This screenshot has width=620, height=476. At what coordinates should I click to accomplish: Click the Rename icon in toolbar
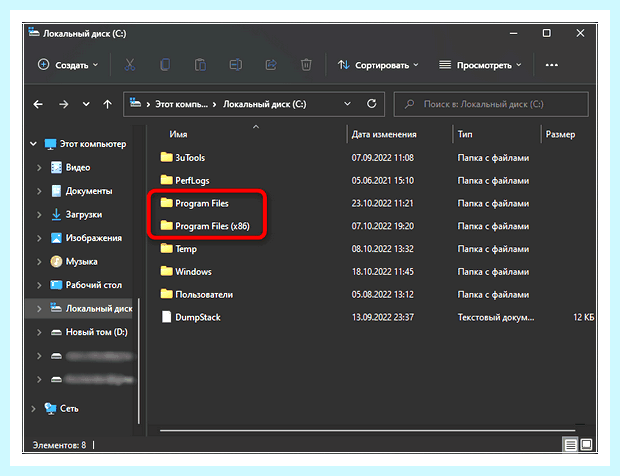236,65
